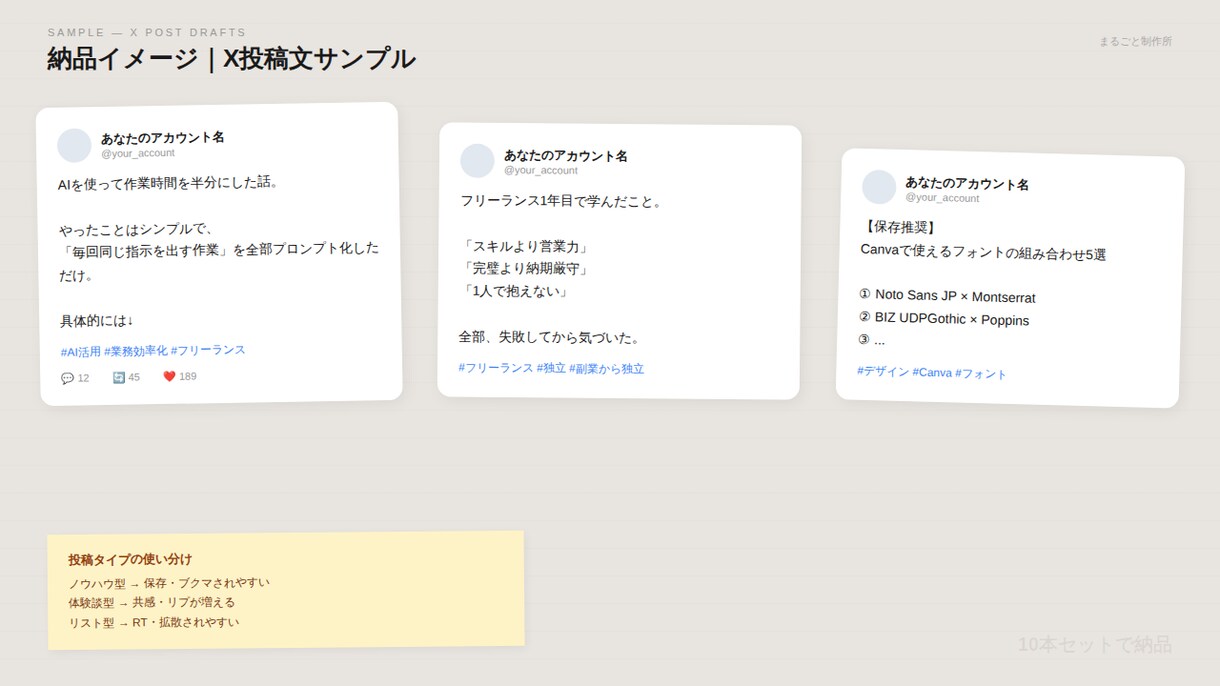The image size is (1220, 686).
Task: Click the title 納品イメージ｜X投稿文サンプル
Action: tap(231, 59)
